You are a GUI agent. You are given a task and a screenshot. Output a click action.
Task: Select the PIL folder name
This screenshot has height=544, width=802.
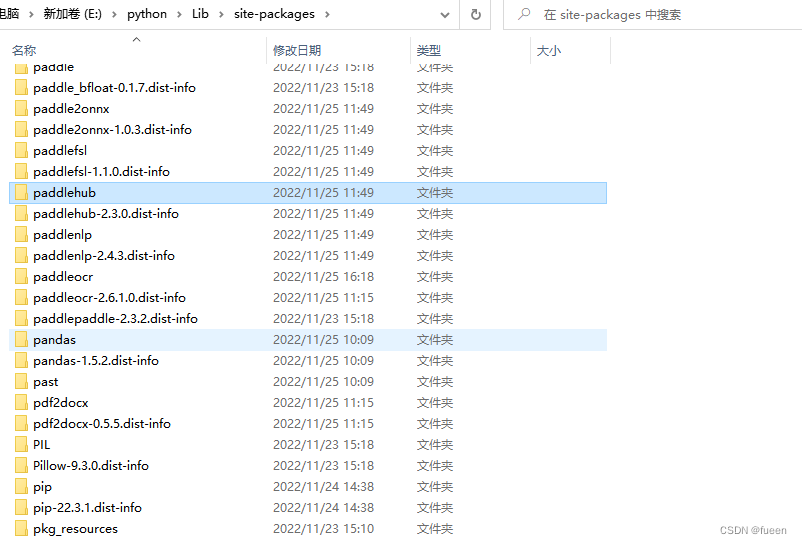(x=41, y=445)
